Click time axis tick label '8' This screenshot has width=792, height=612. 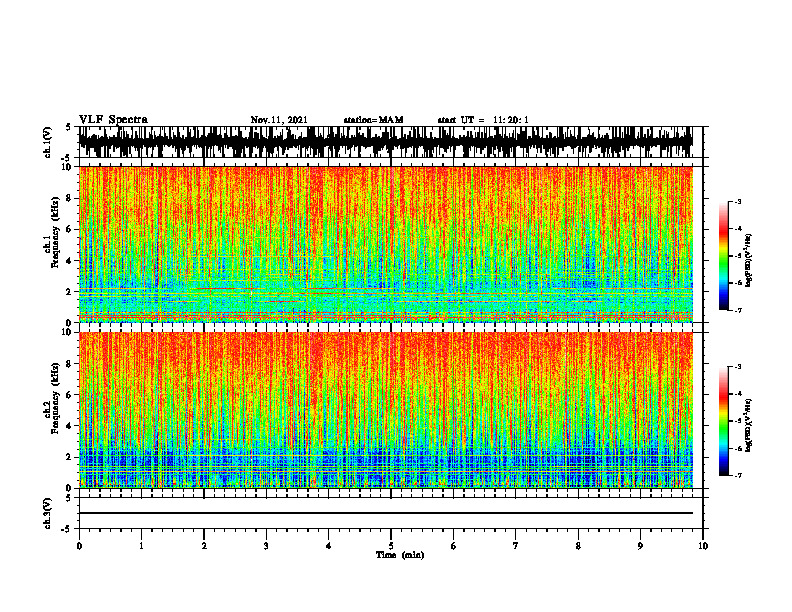pos(578,546)
